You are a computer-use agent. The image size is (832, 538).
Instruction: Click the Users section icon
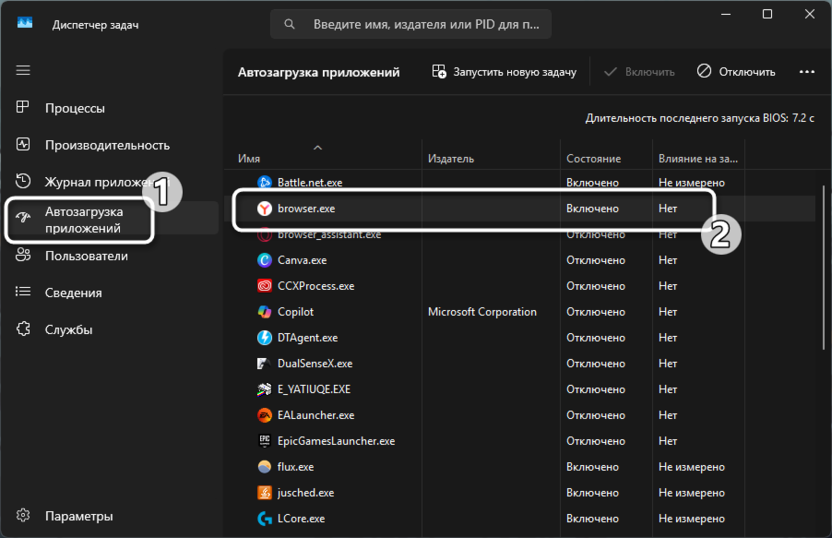tap(24, 256)
